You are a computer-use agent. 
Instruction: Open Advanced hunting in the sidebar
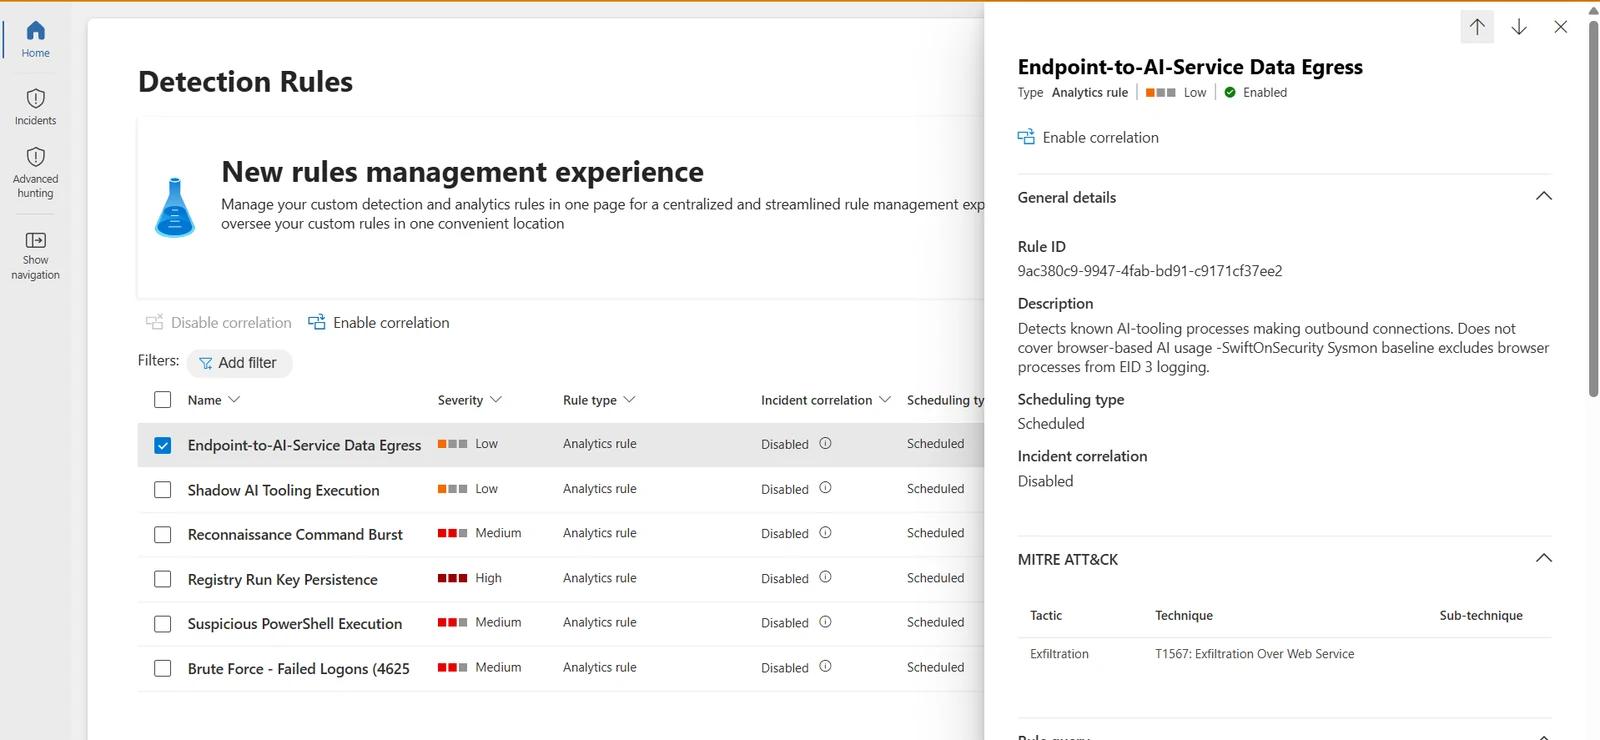[x=36, y=172]
